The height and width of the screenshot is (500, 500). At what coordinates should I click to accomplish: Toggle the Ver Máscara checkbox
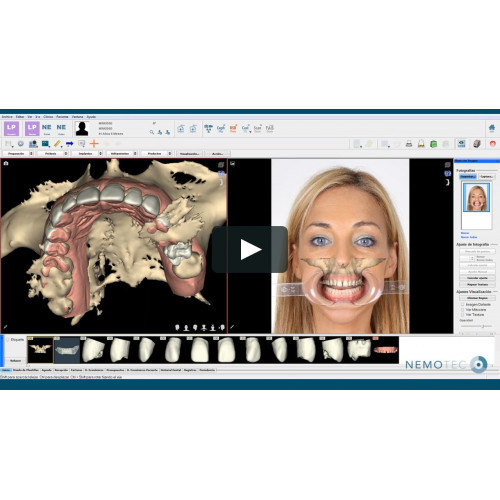point(462,310)
